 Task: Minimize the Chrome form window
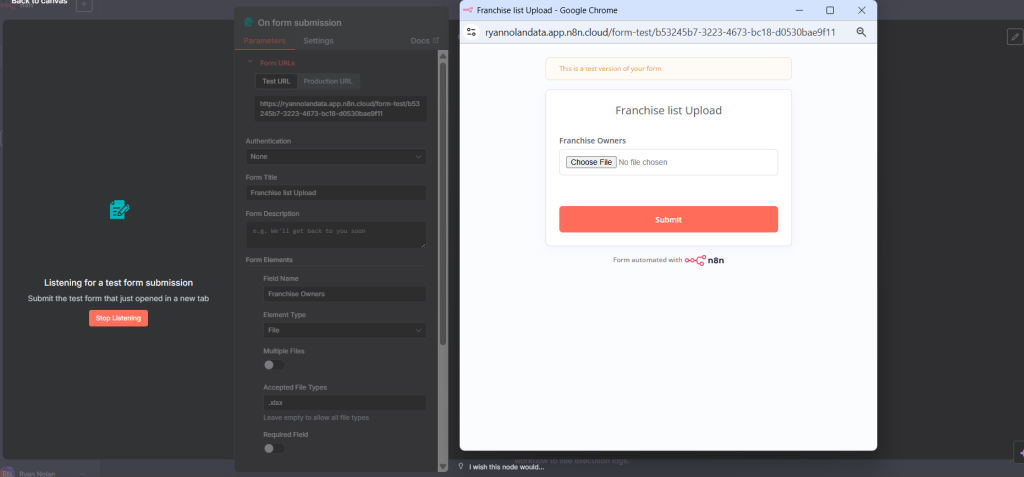[x=798, y=10]
